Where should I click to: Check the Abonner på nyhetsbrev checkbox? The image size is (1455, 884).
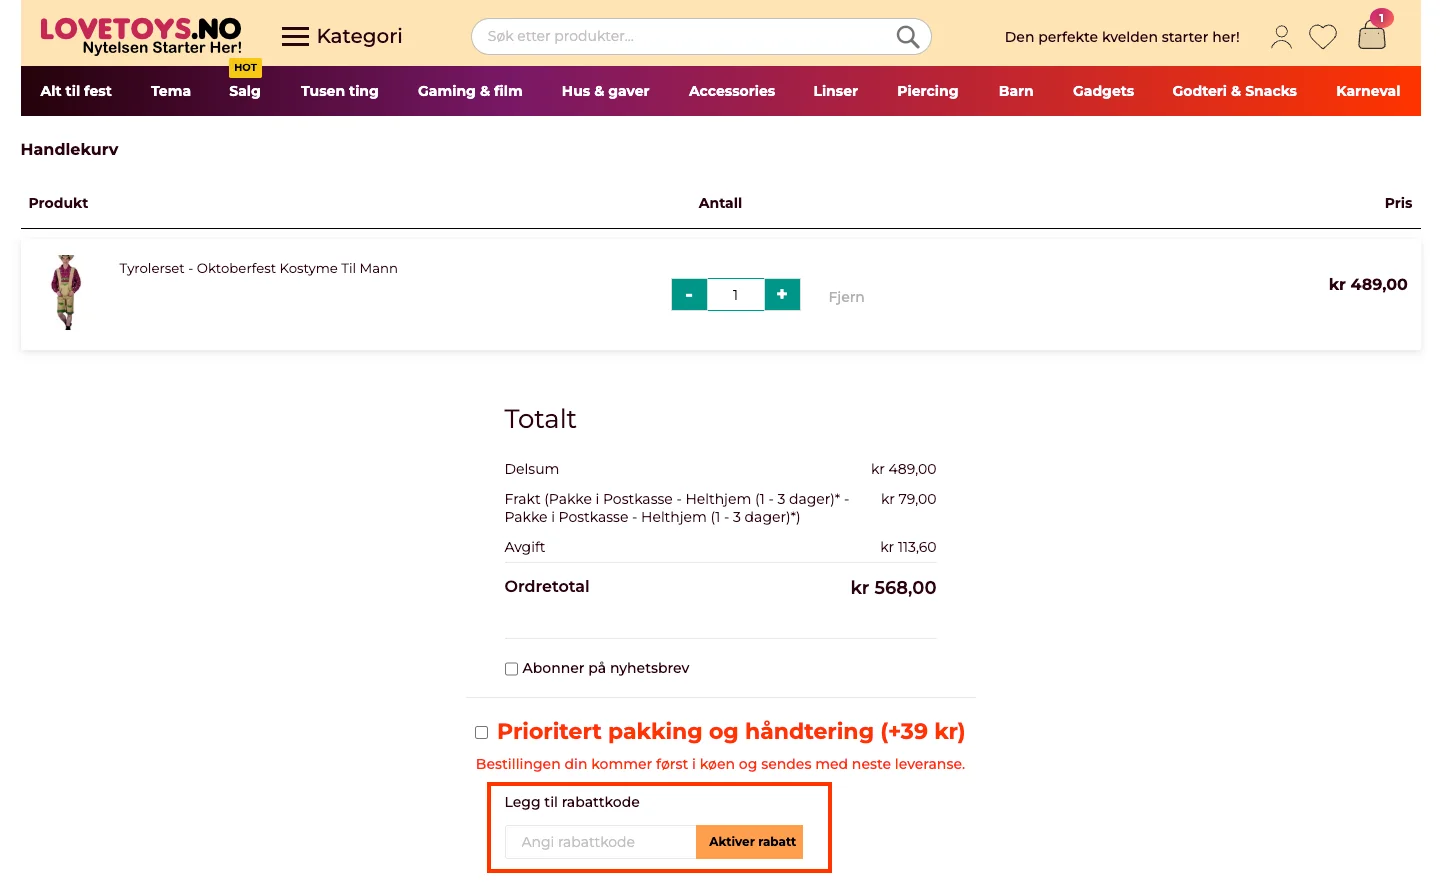511,669
